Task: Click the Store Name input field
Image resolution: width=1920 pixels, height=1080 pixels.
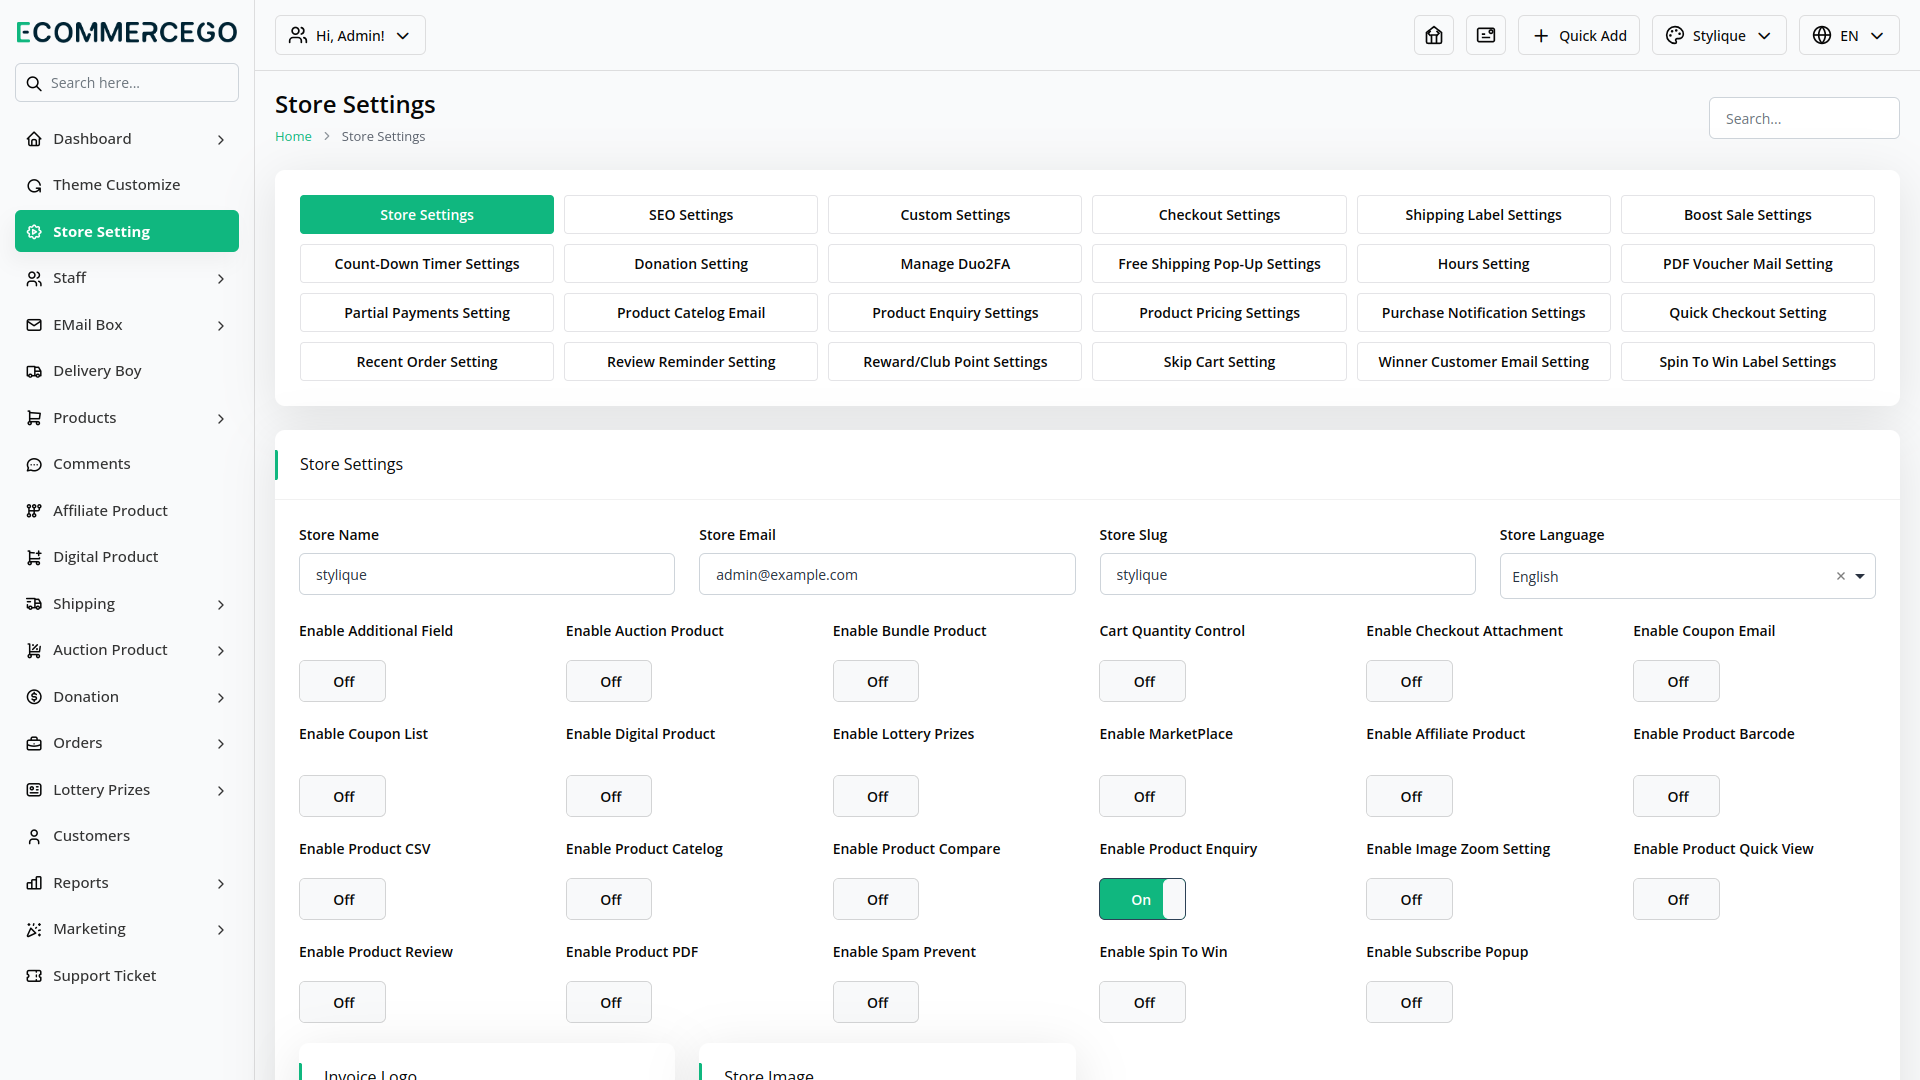Action: 487,574
